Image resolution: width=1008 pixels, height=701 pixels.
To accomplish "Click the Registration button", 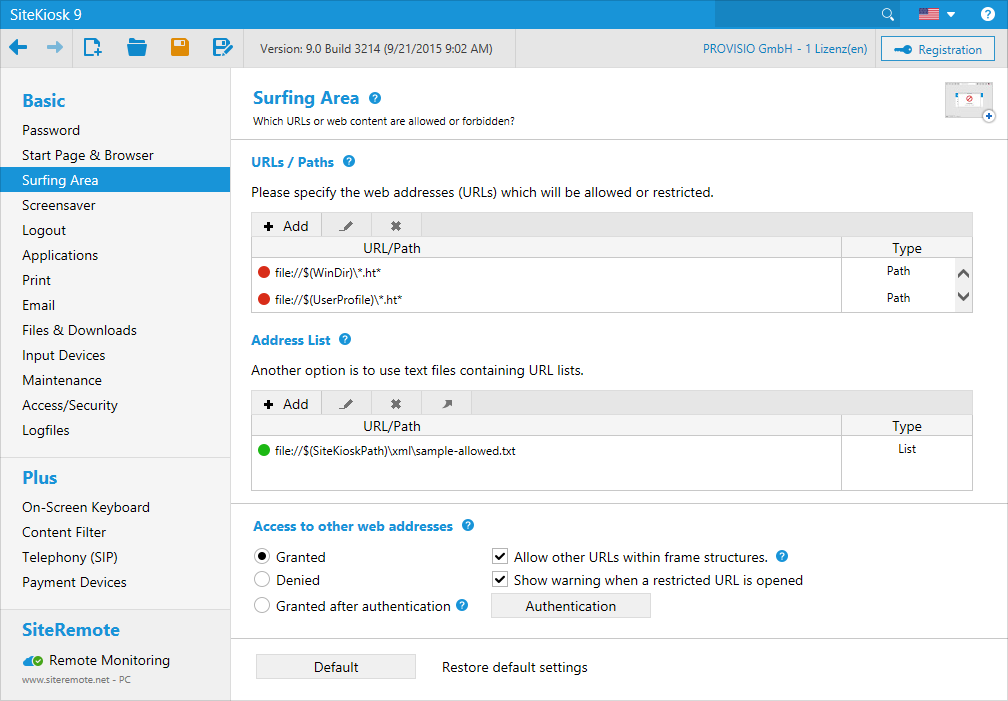I will 937,50.
